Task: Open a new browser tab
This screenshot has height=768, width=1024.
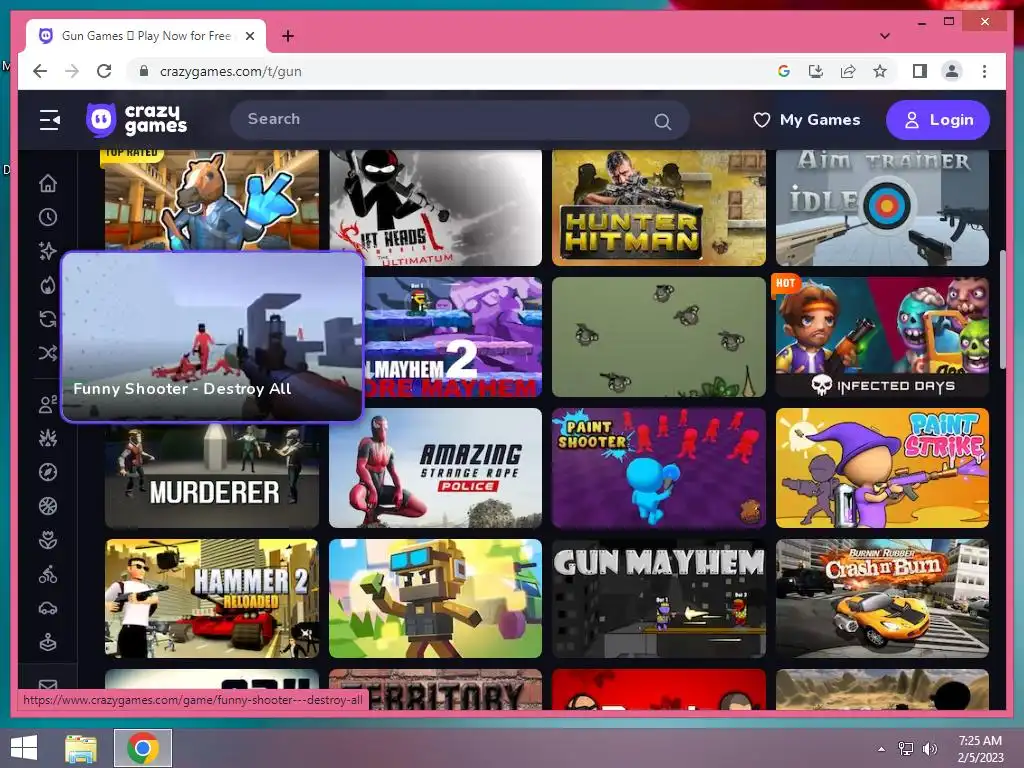Action: coord(288,36)
